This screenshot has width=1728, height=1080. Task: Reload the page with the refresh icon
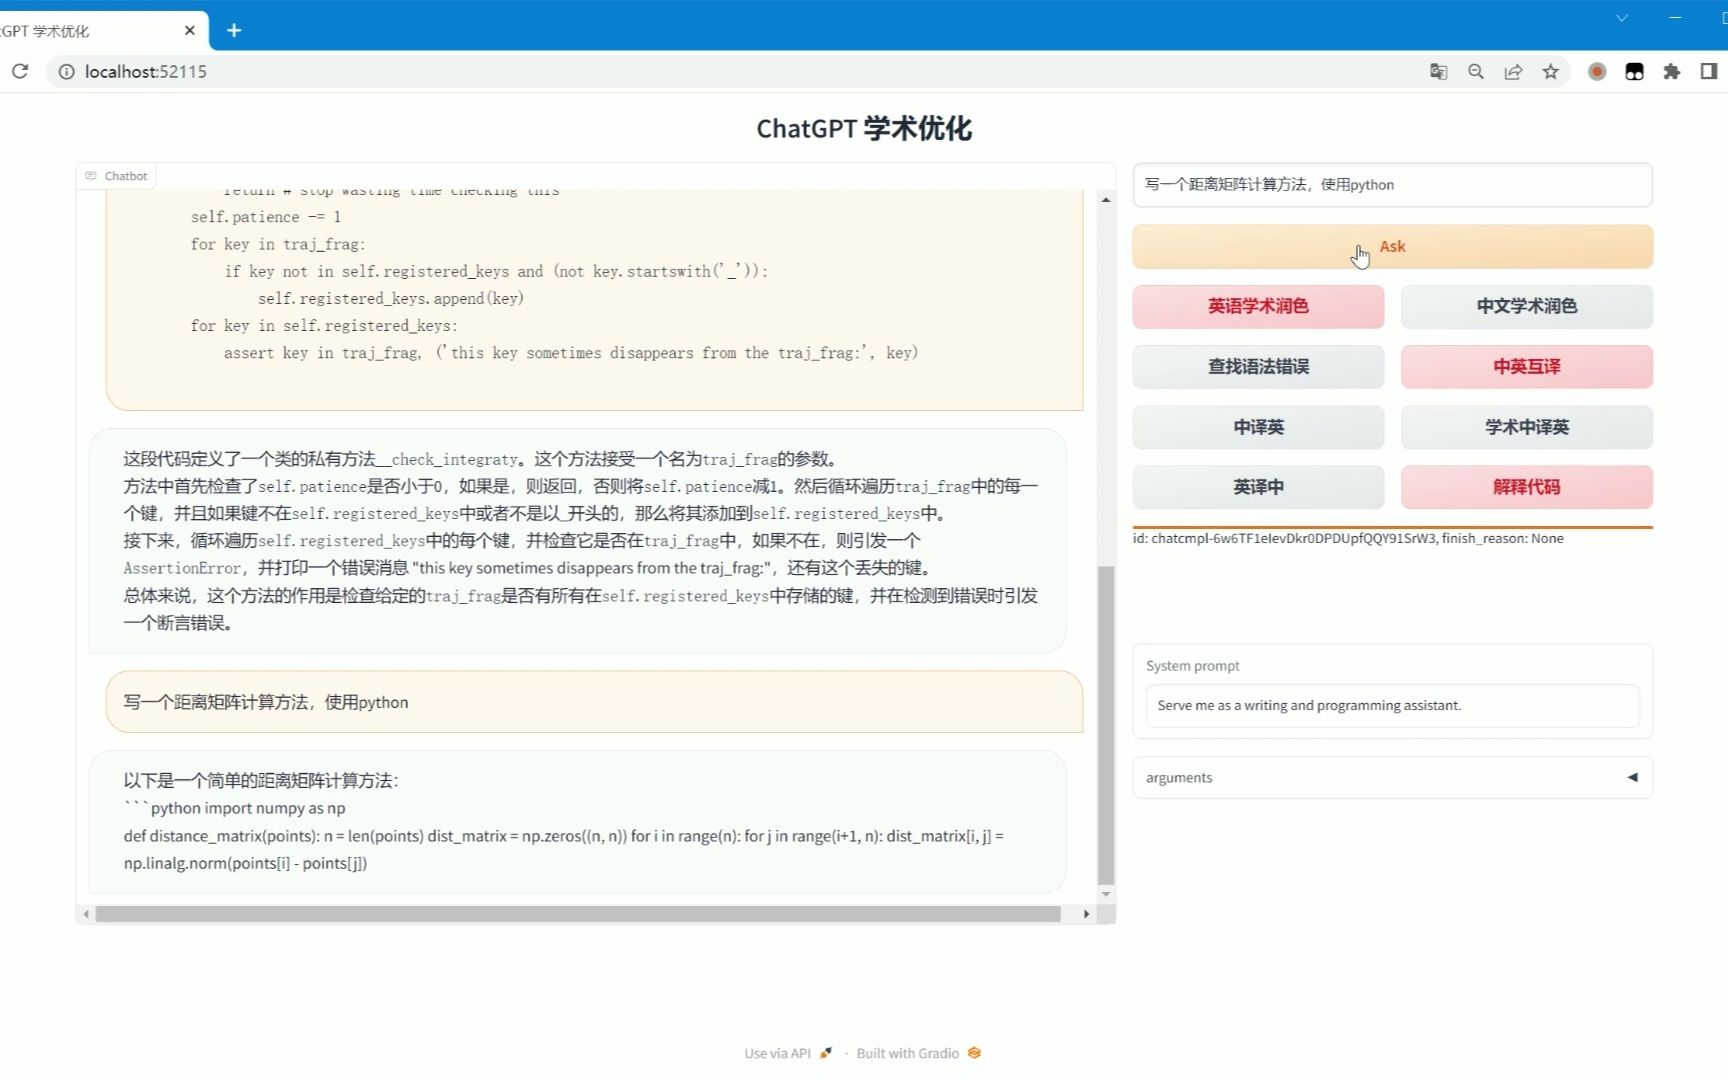coord(20,71)
